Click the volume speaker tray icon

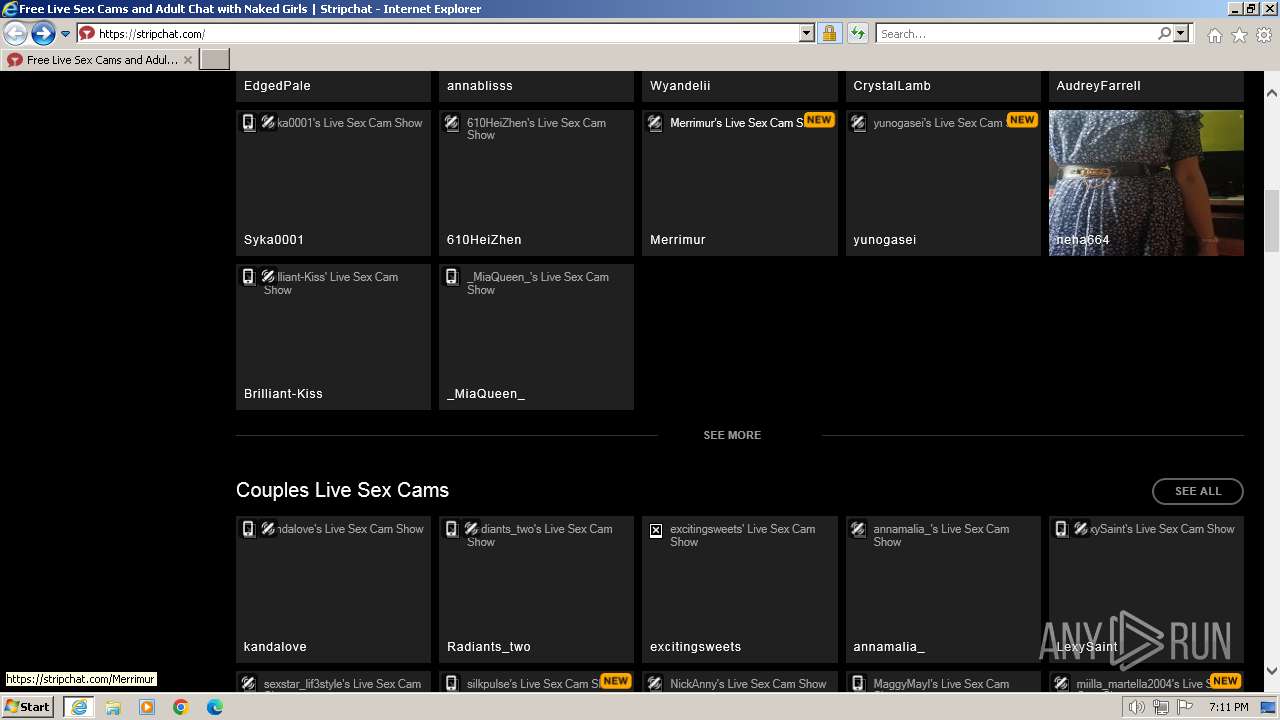tap(1137, 707)
